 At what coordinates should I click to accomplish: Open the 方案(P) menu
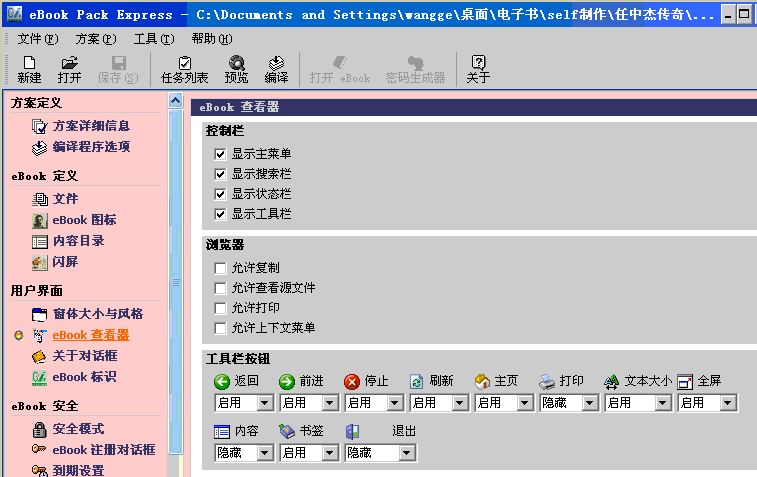tap(96, 39)
